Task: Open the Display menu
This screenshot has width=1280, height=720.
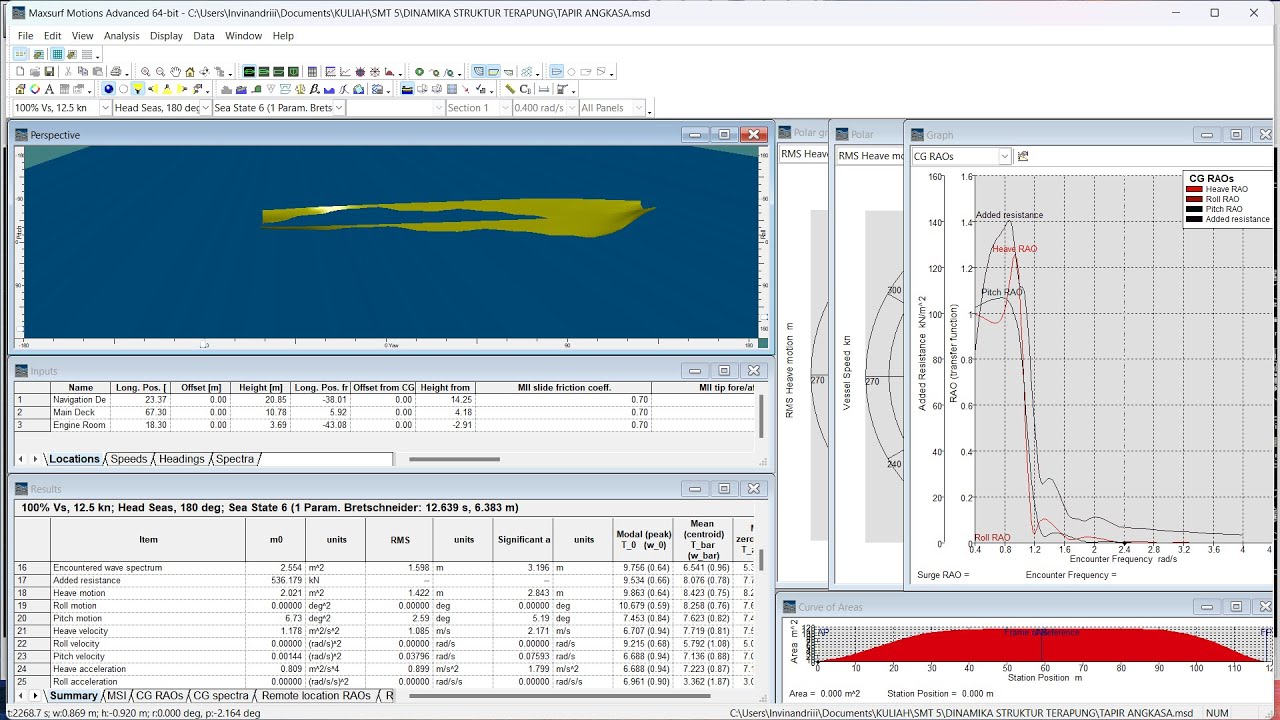Action: coord(166,36)
